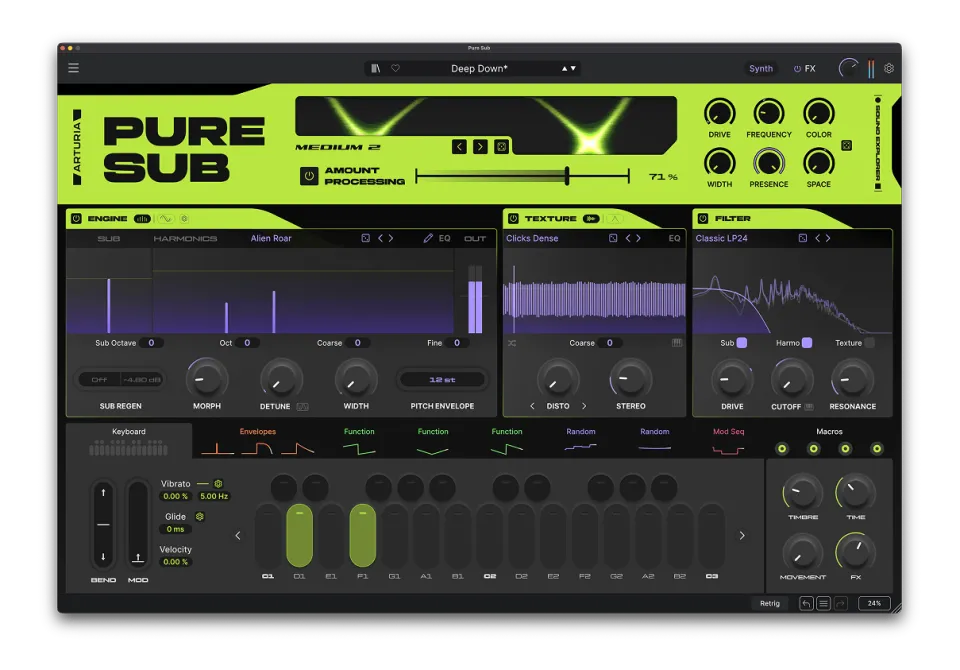
Task: Favorite the Deep Down preset with heart
Action: pos(396,69)
